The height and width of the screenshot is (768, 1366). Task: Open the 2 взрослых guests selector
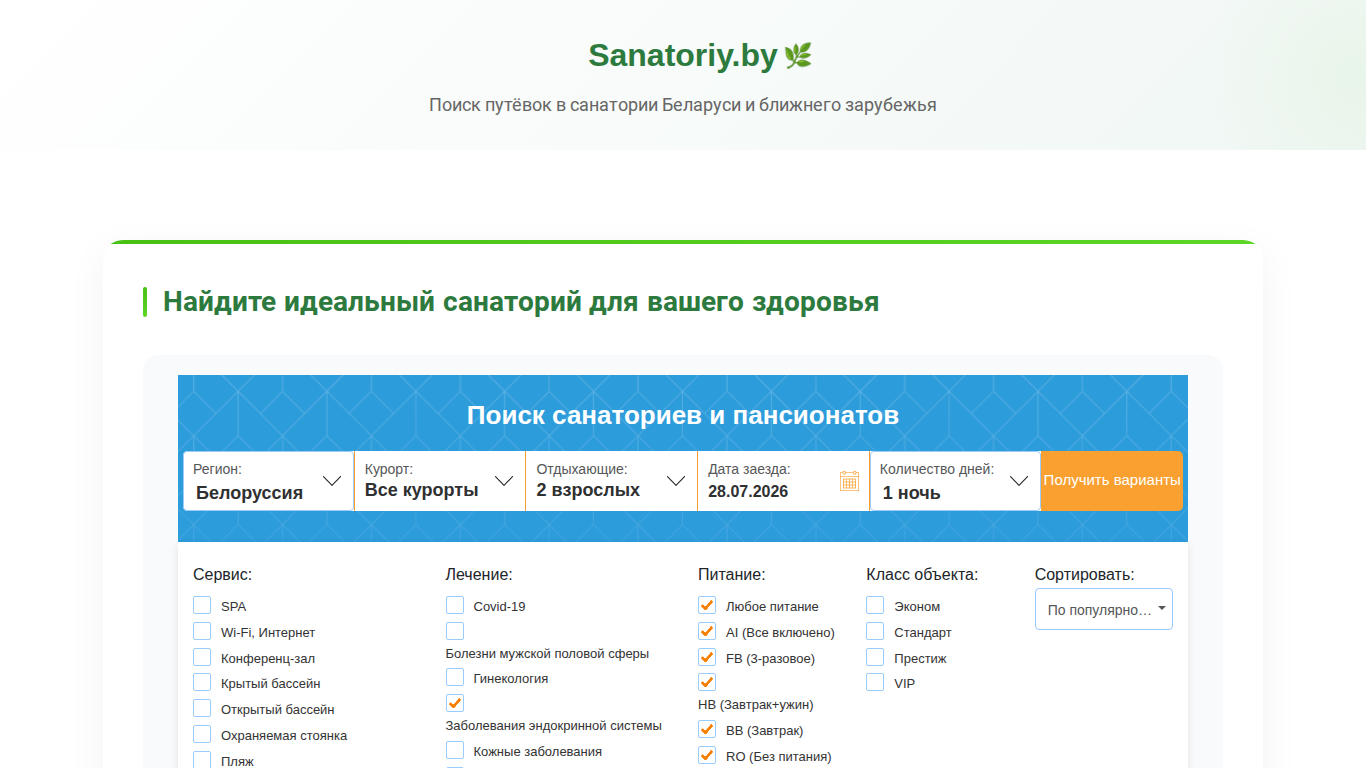[612, 481]
